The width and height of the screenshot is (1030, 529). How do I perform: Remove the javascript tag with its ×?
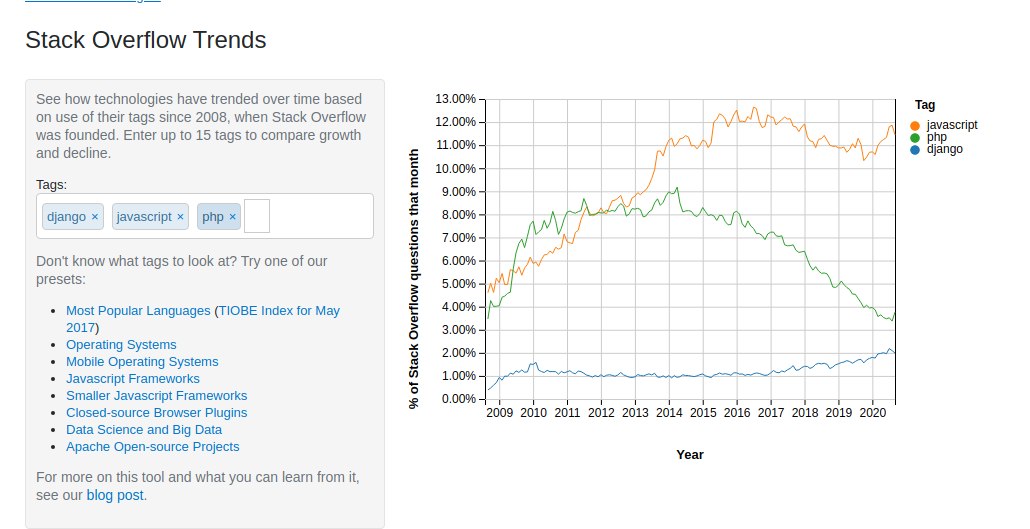(x=180, y=217)
